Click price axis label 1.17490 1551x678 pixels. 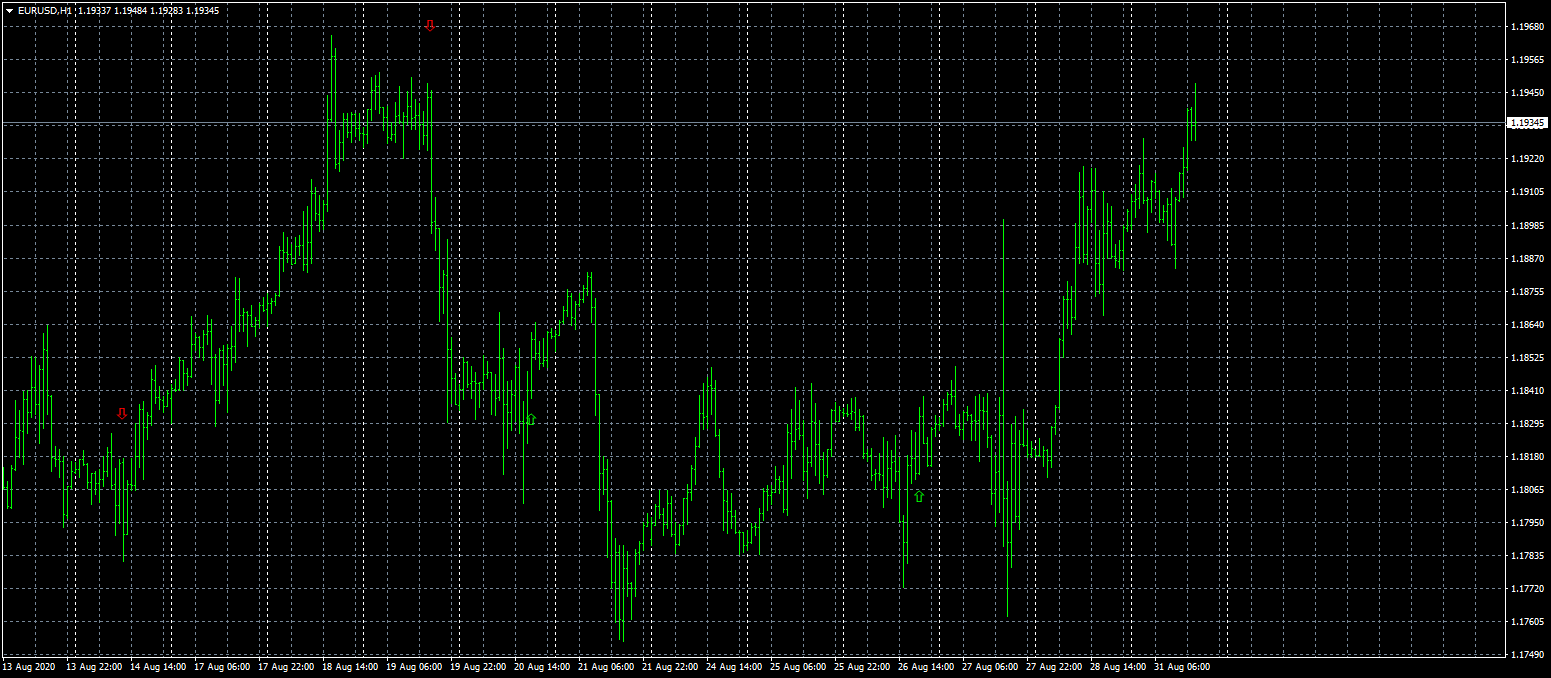[x=1526, y=655]
